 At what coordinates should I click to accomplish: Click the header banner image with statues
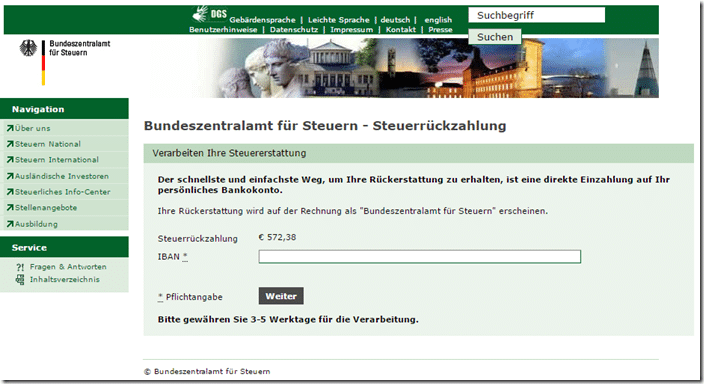tap(404, 67)
